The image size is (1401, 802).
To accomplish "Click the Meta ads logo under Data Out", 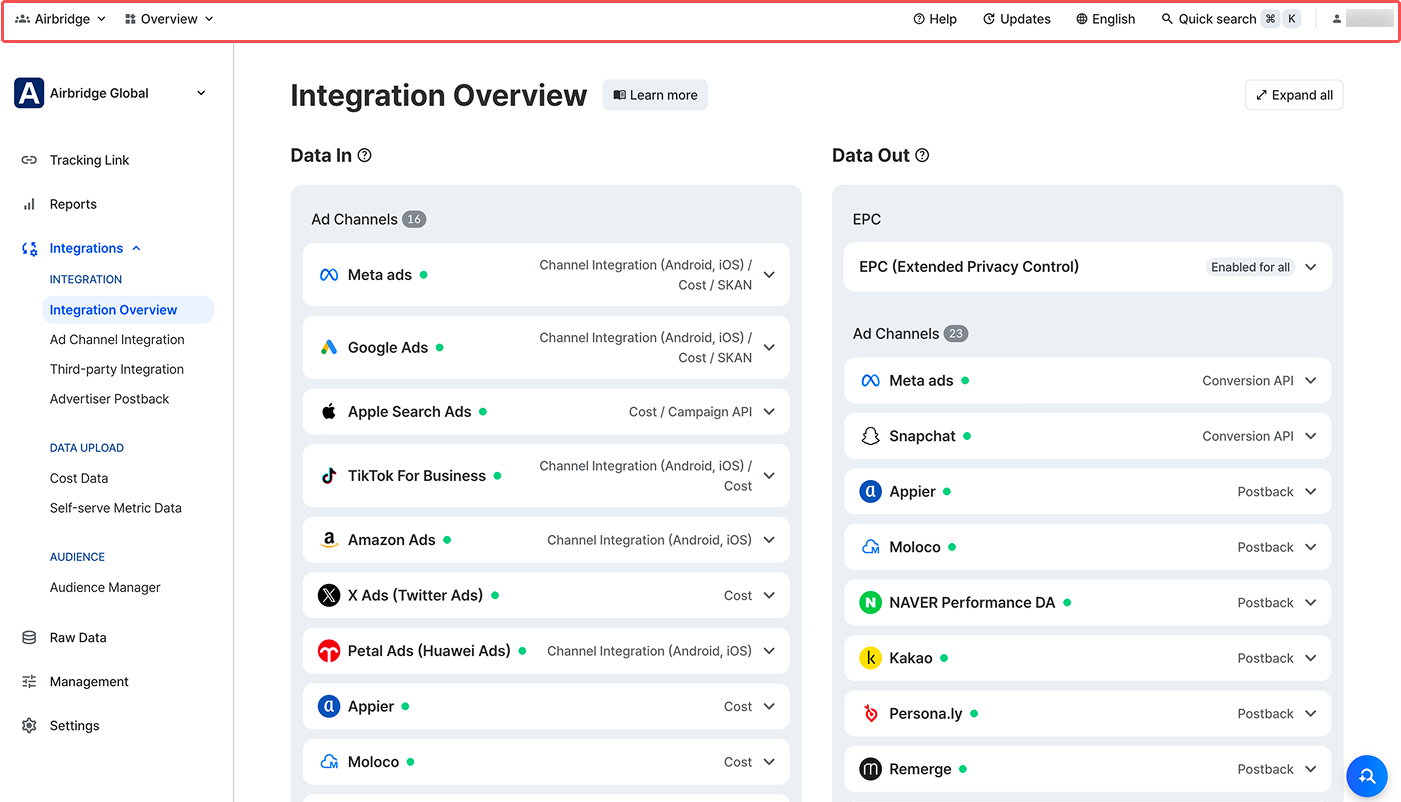I will click(871, 381).
